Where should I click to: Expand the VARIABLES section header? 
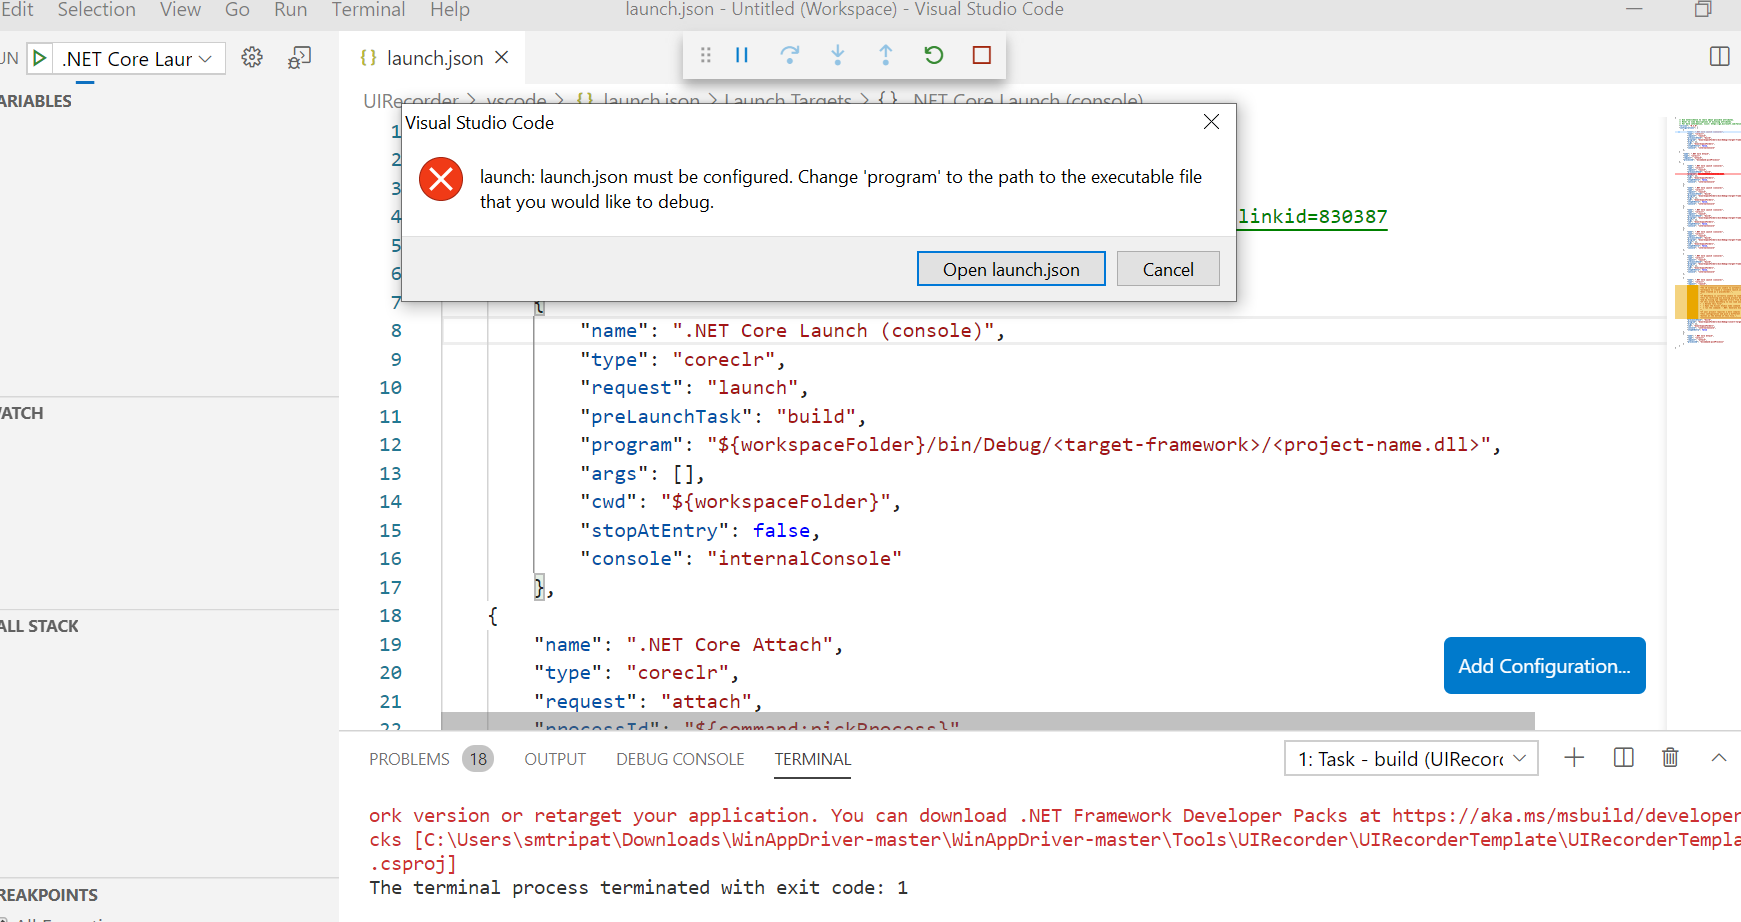click(36, 101)
